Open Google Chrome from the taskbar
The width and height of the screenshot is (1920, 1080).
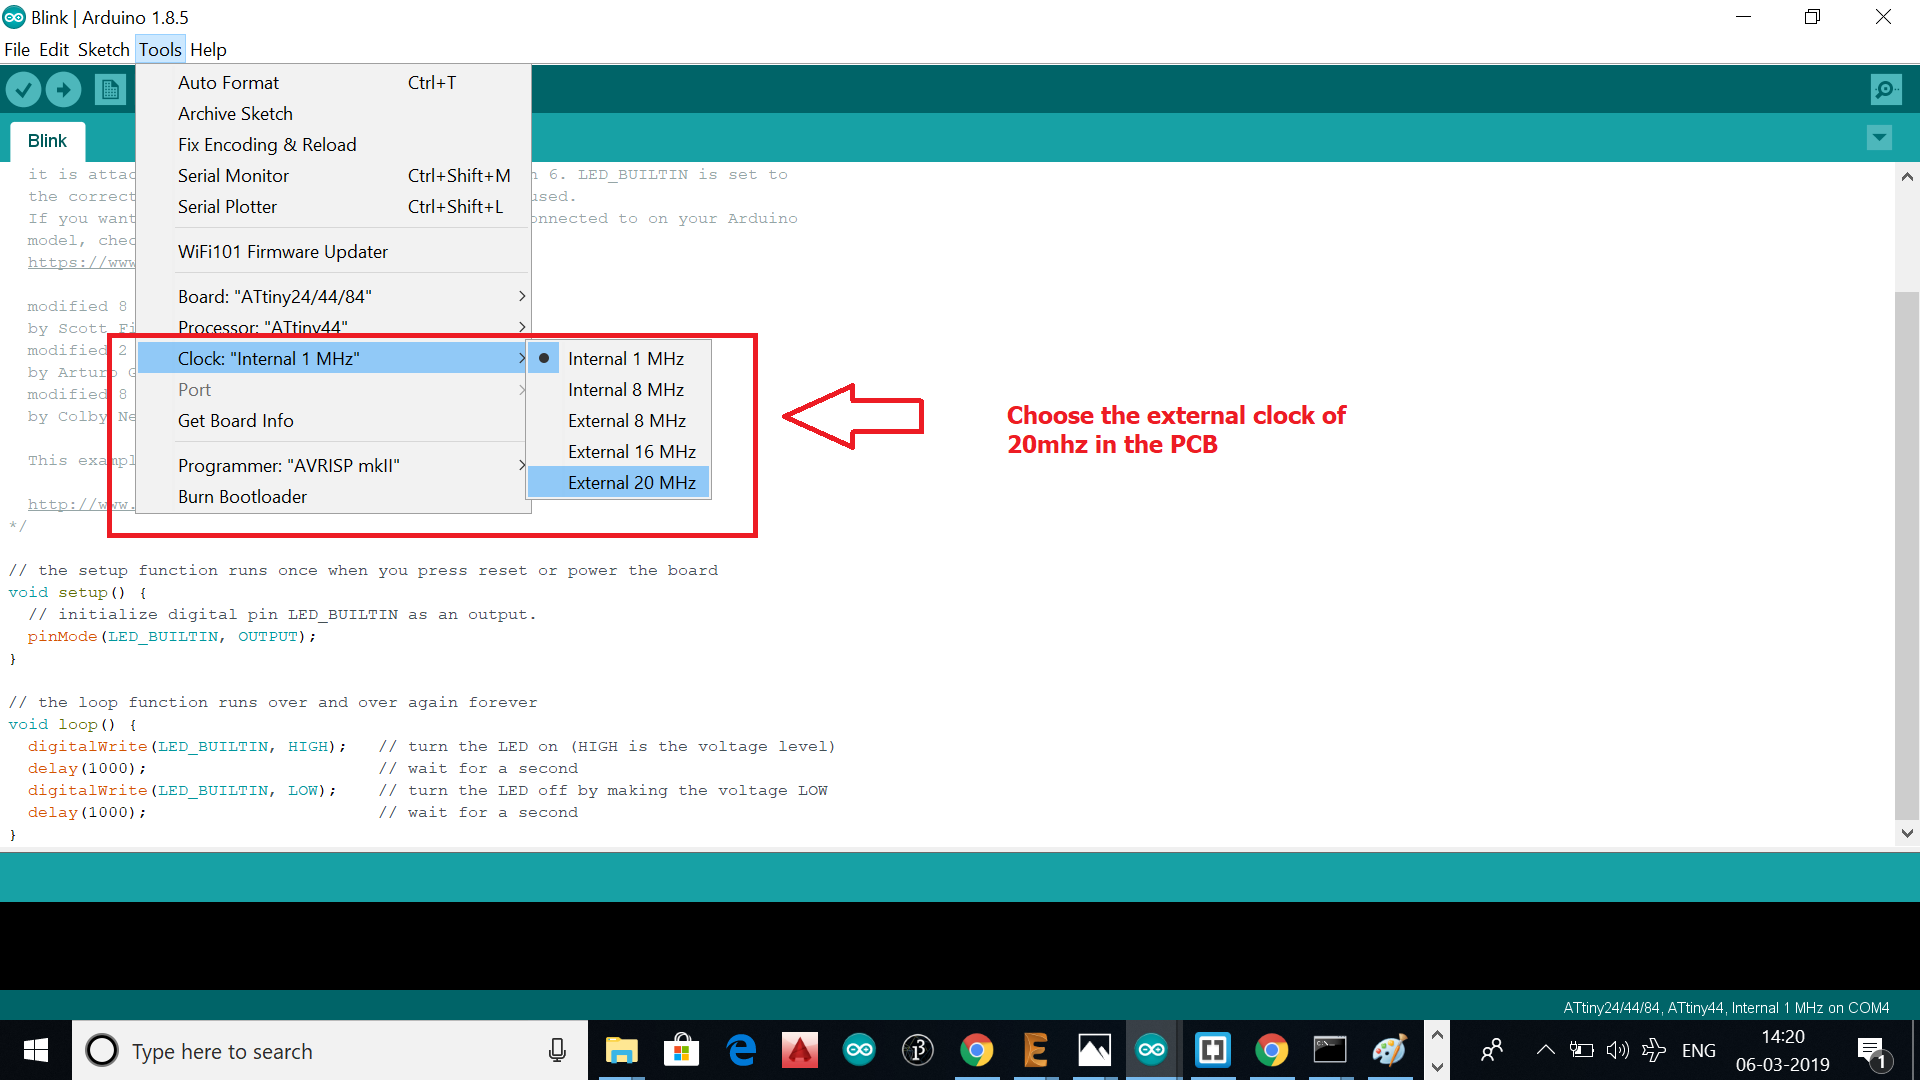tap(976, 1050)
